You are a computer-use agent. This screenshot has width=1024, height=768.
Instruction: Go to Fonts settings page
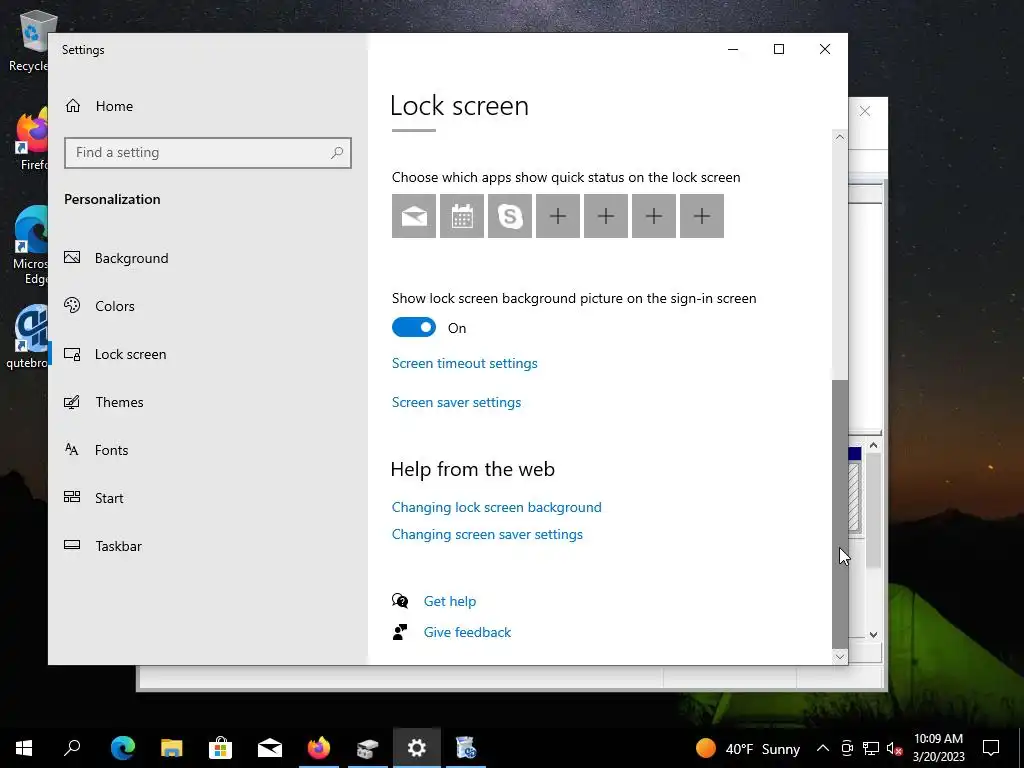point(208,450)
